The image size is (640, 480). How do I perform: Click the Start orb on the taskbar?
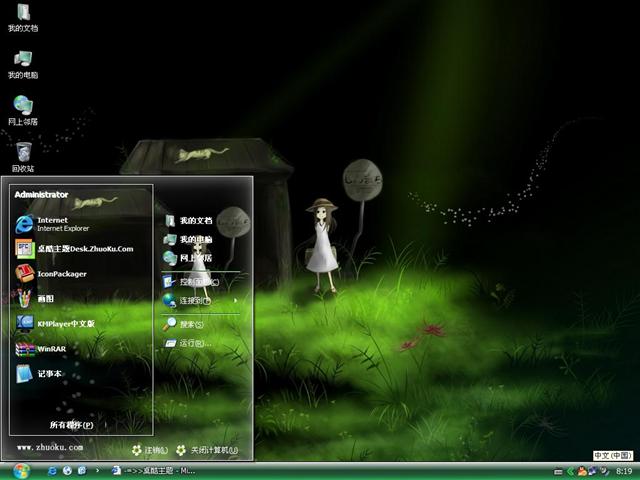coord(22,470)
